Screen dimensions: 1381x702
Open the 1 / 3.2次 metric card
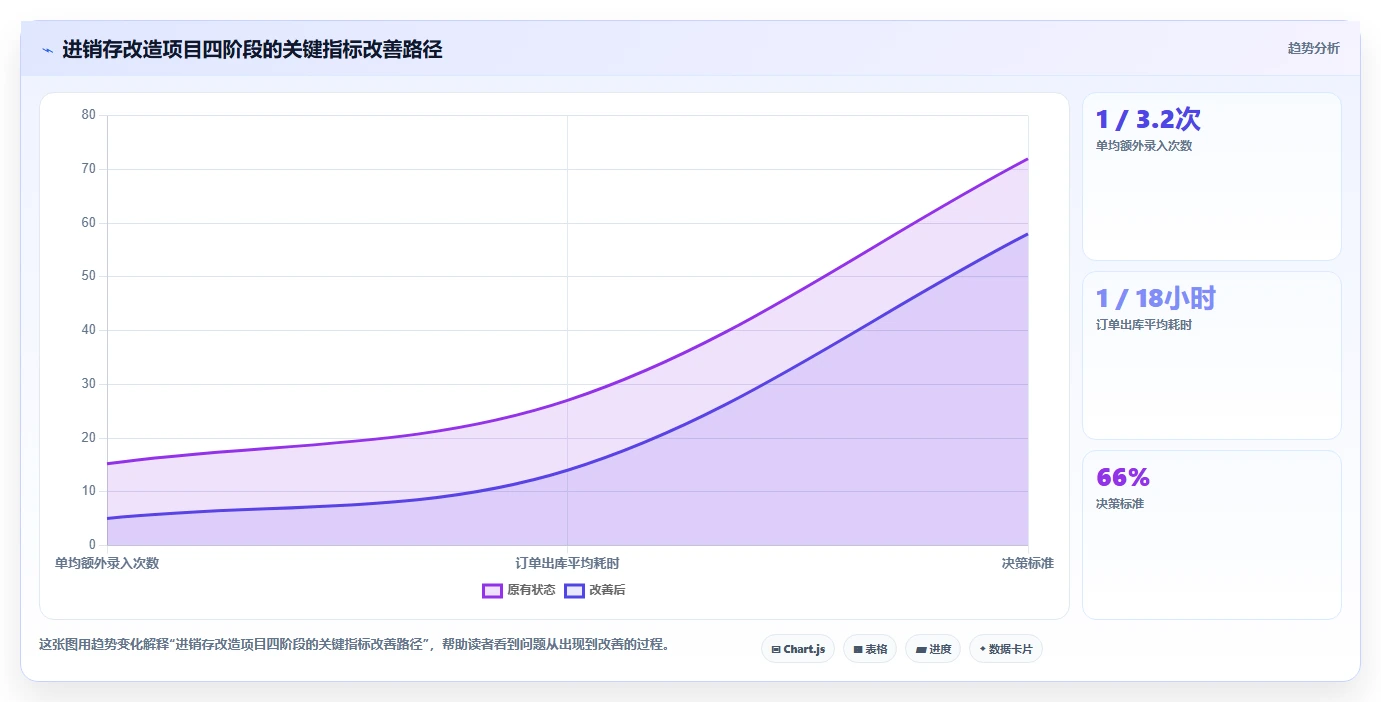tap(1211, 177)
